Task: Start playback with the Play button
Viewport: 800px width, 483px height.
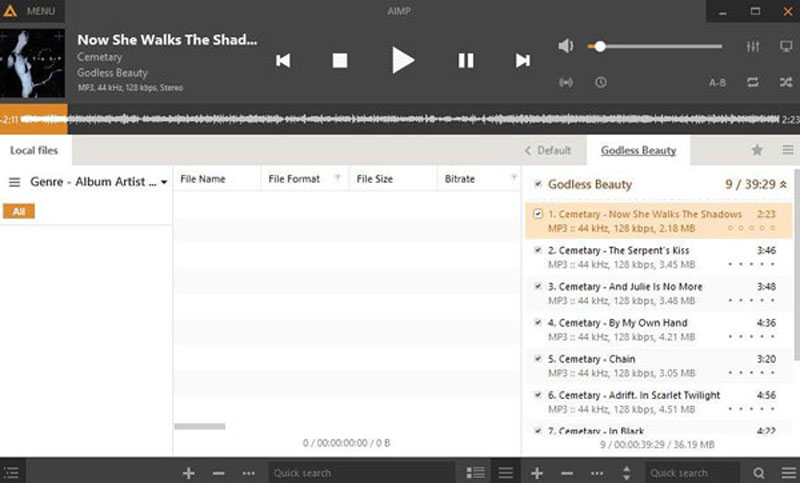Action: point(403,60)
